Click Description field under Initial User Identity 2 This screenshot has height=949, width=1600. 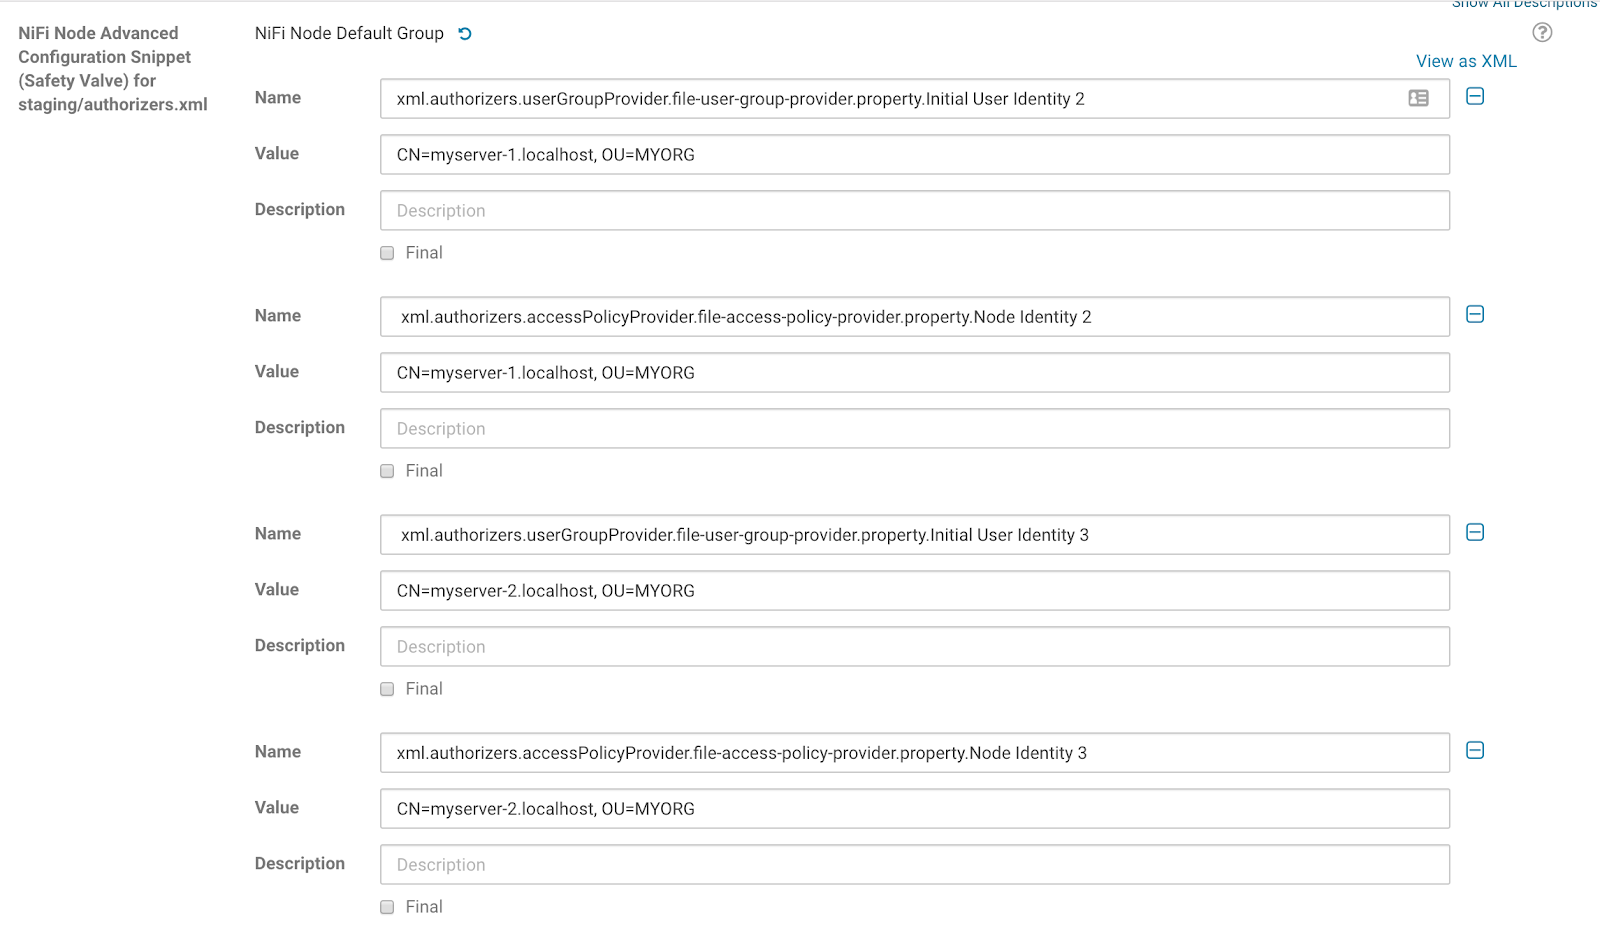pos(914,211)
